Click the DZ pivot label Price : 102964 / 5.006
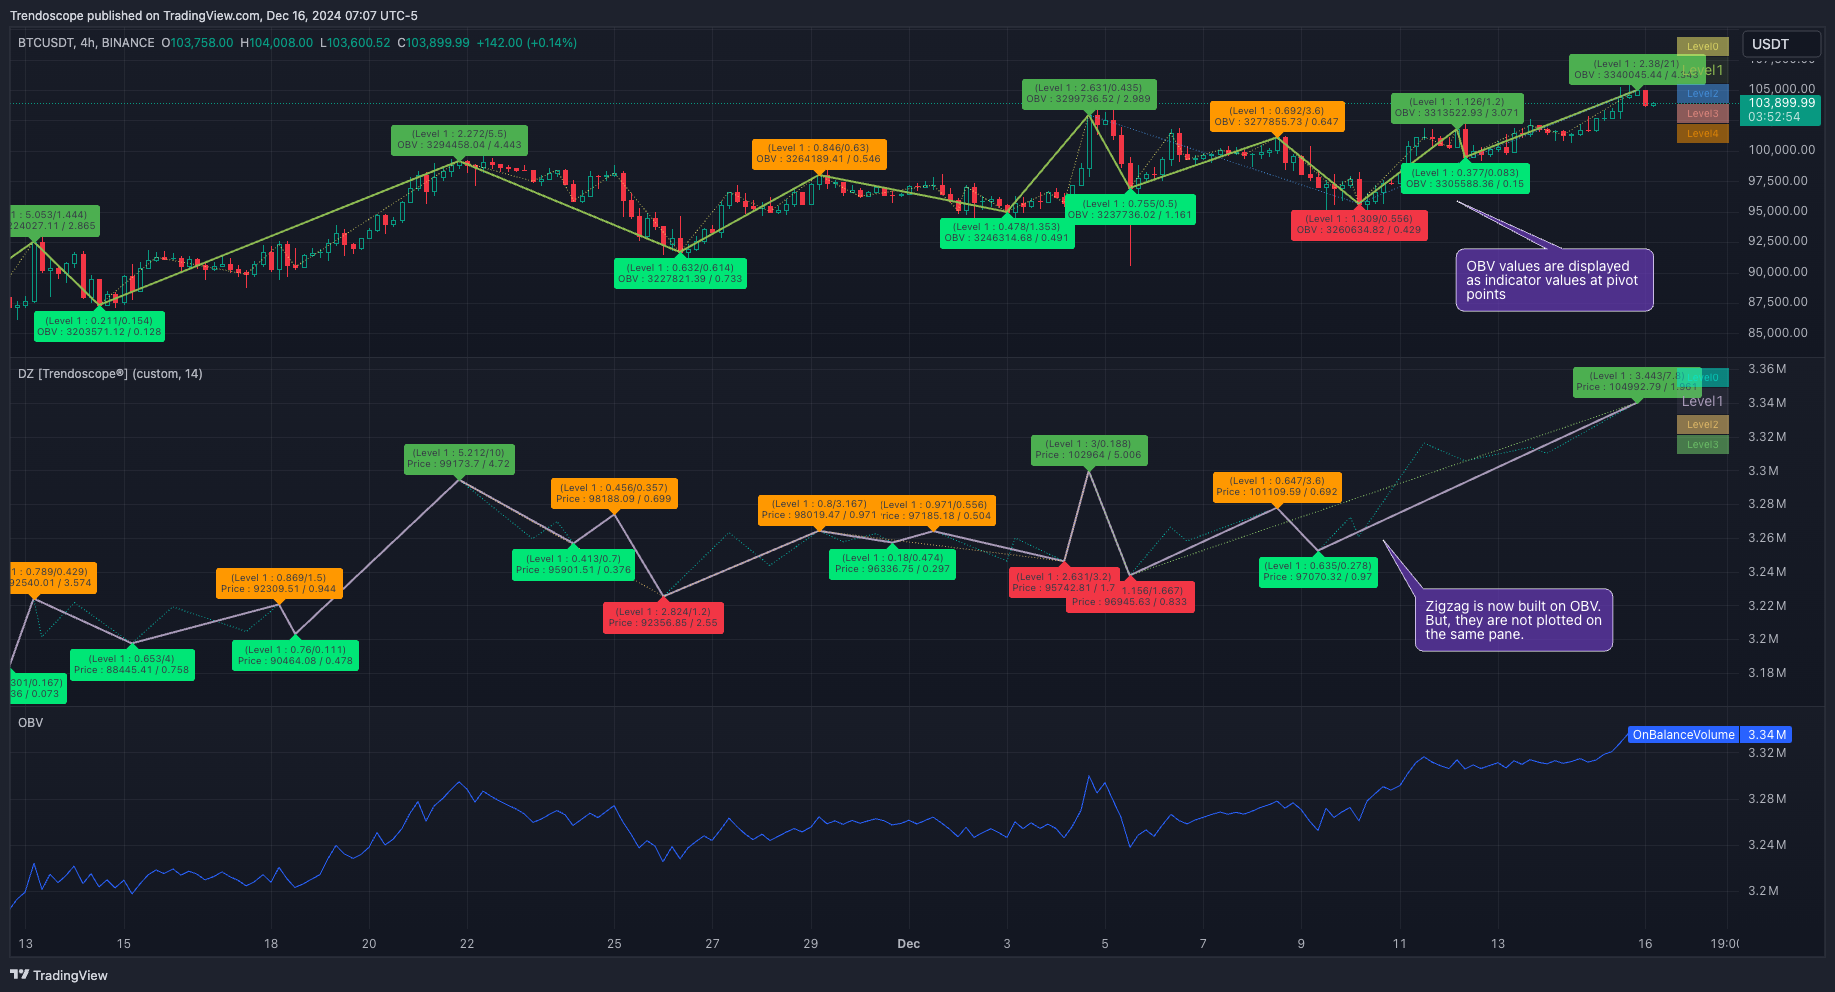 [1089, 449]
